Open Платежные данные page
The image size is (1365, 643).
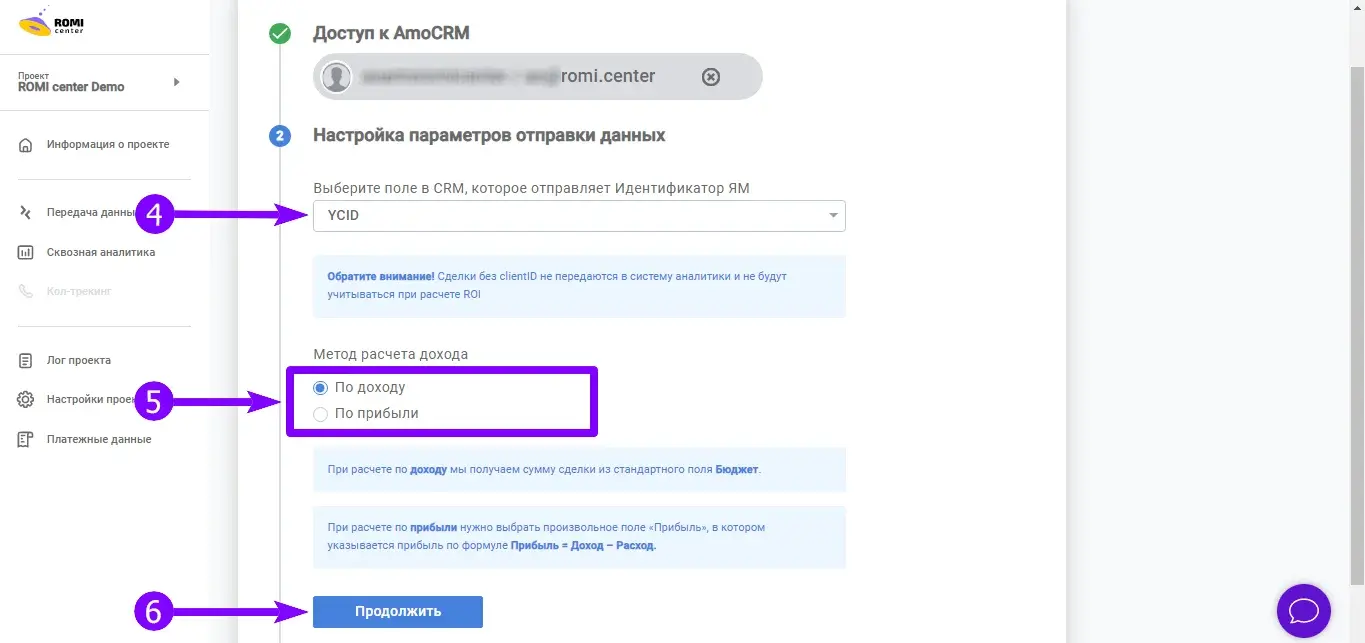pyautogui.click(x=99, y=439)
